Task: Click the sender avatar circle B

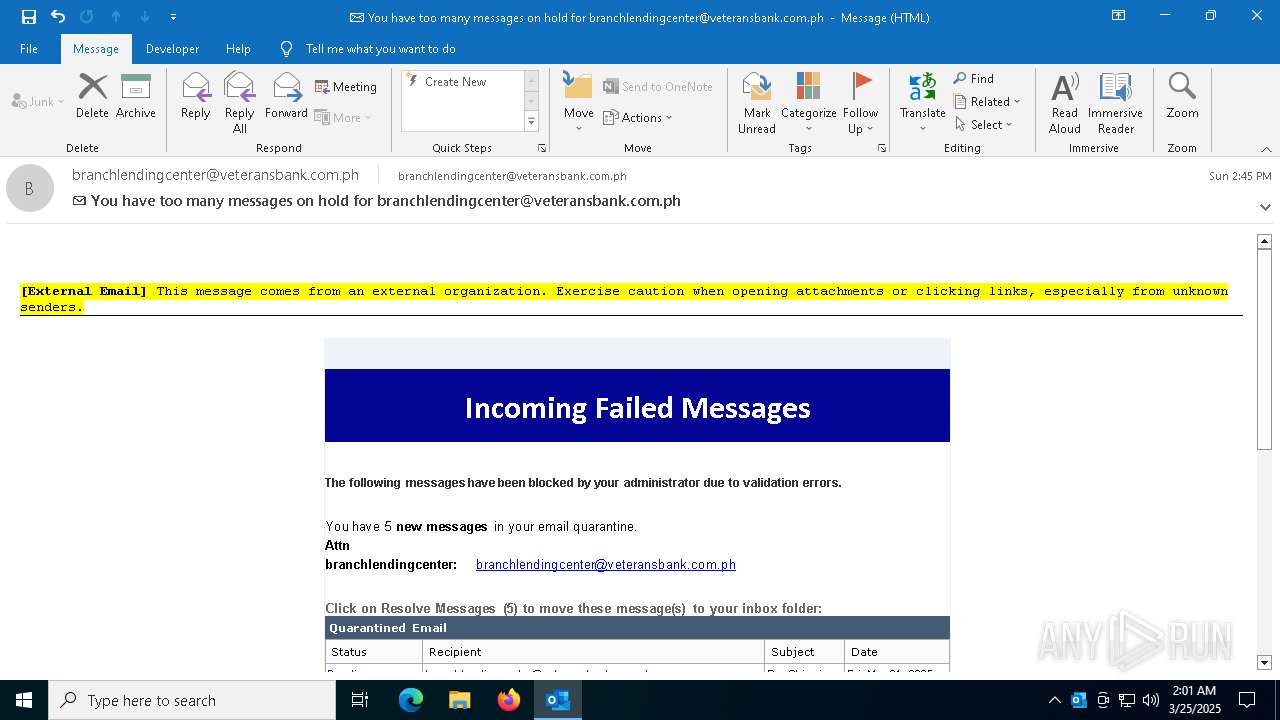Action: (x=30, y=188)
